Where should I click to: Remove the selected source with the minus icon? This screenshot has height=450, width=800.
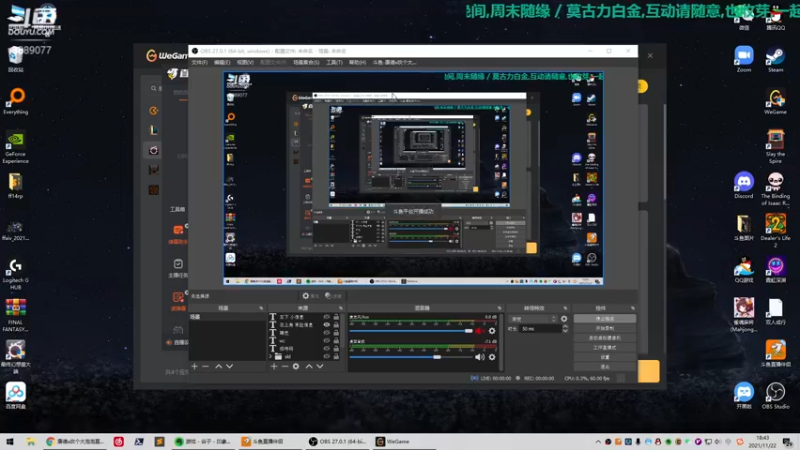click(285, 366)
